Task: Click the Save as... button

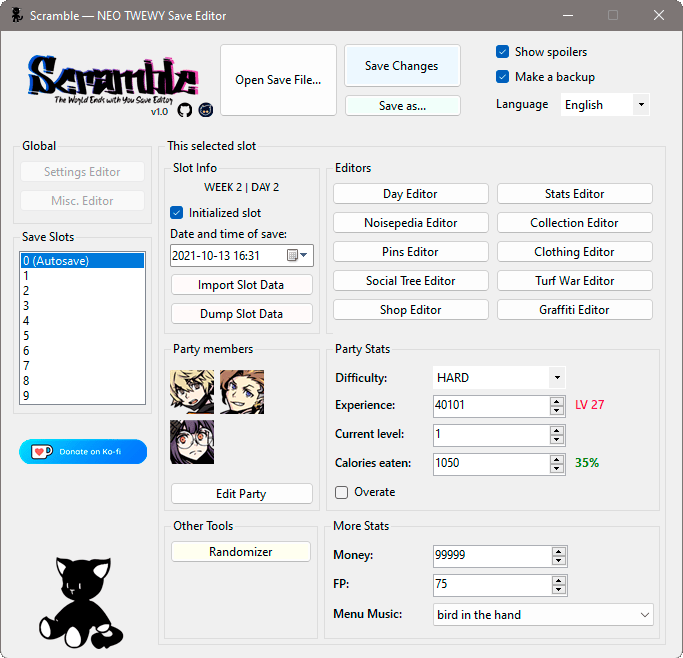Action: tap(402, 105)
